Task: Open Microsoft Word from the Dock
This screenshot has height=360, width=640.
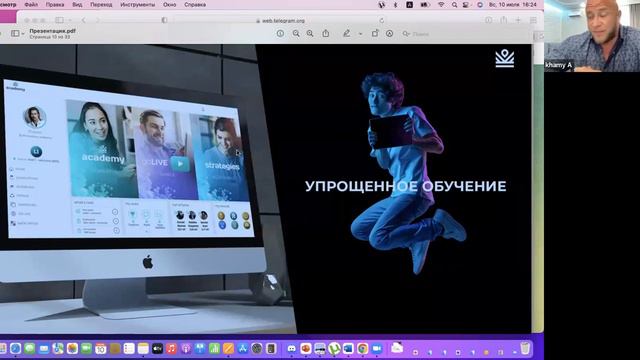Action: [348, 349]
